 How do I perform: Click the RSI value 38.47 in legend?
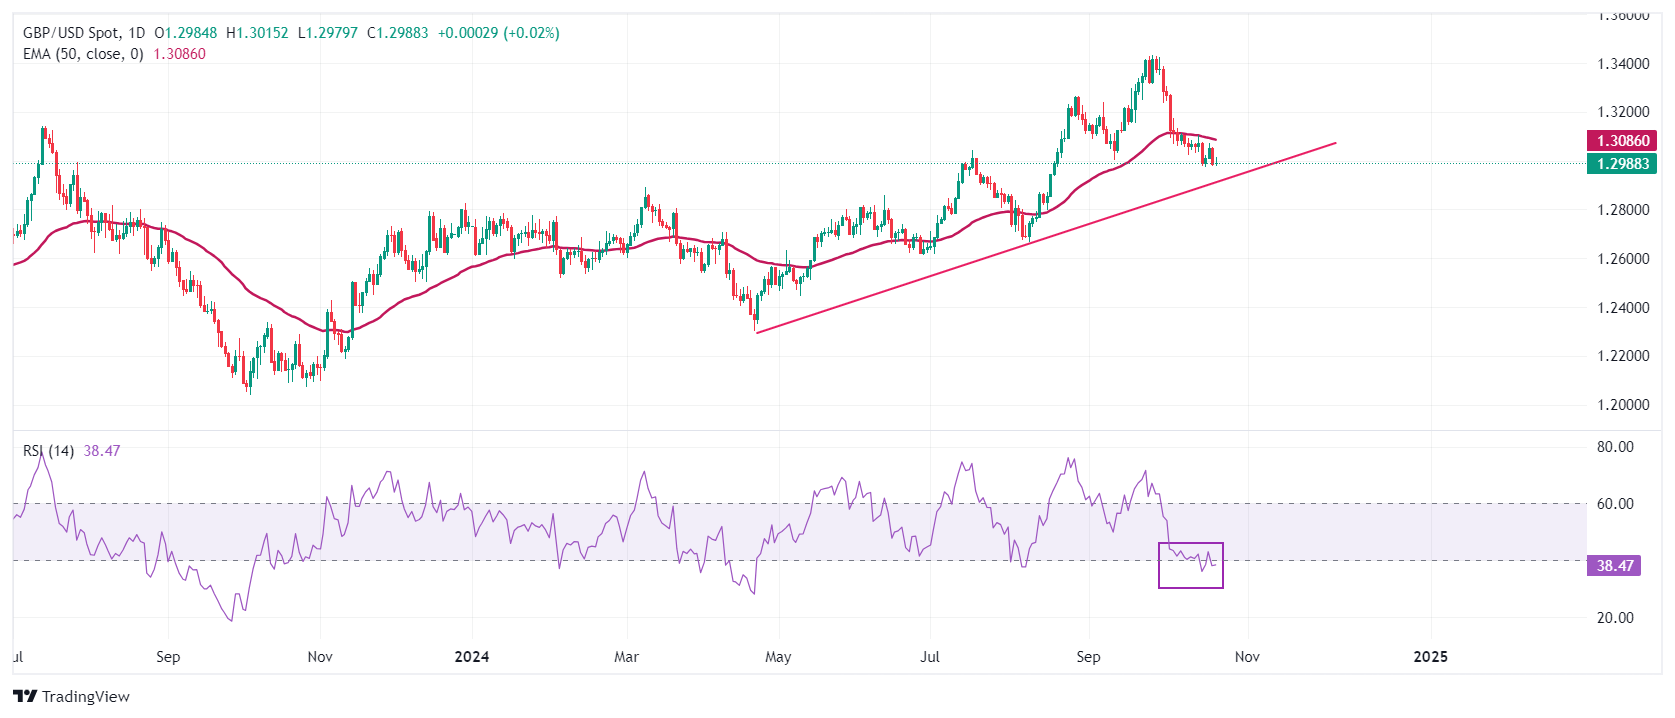[x=102, y=451]
